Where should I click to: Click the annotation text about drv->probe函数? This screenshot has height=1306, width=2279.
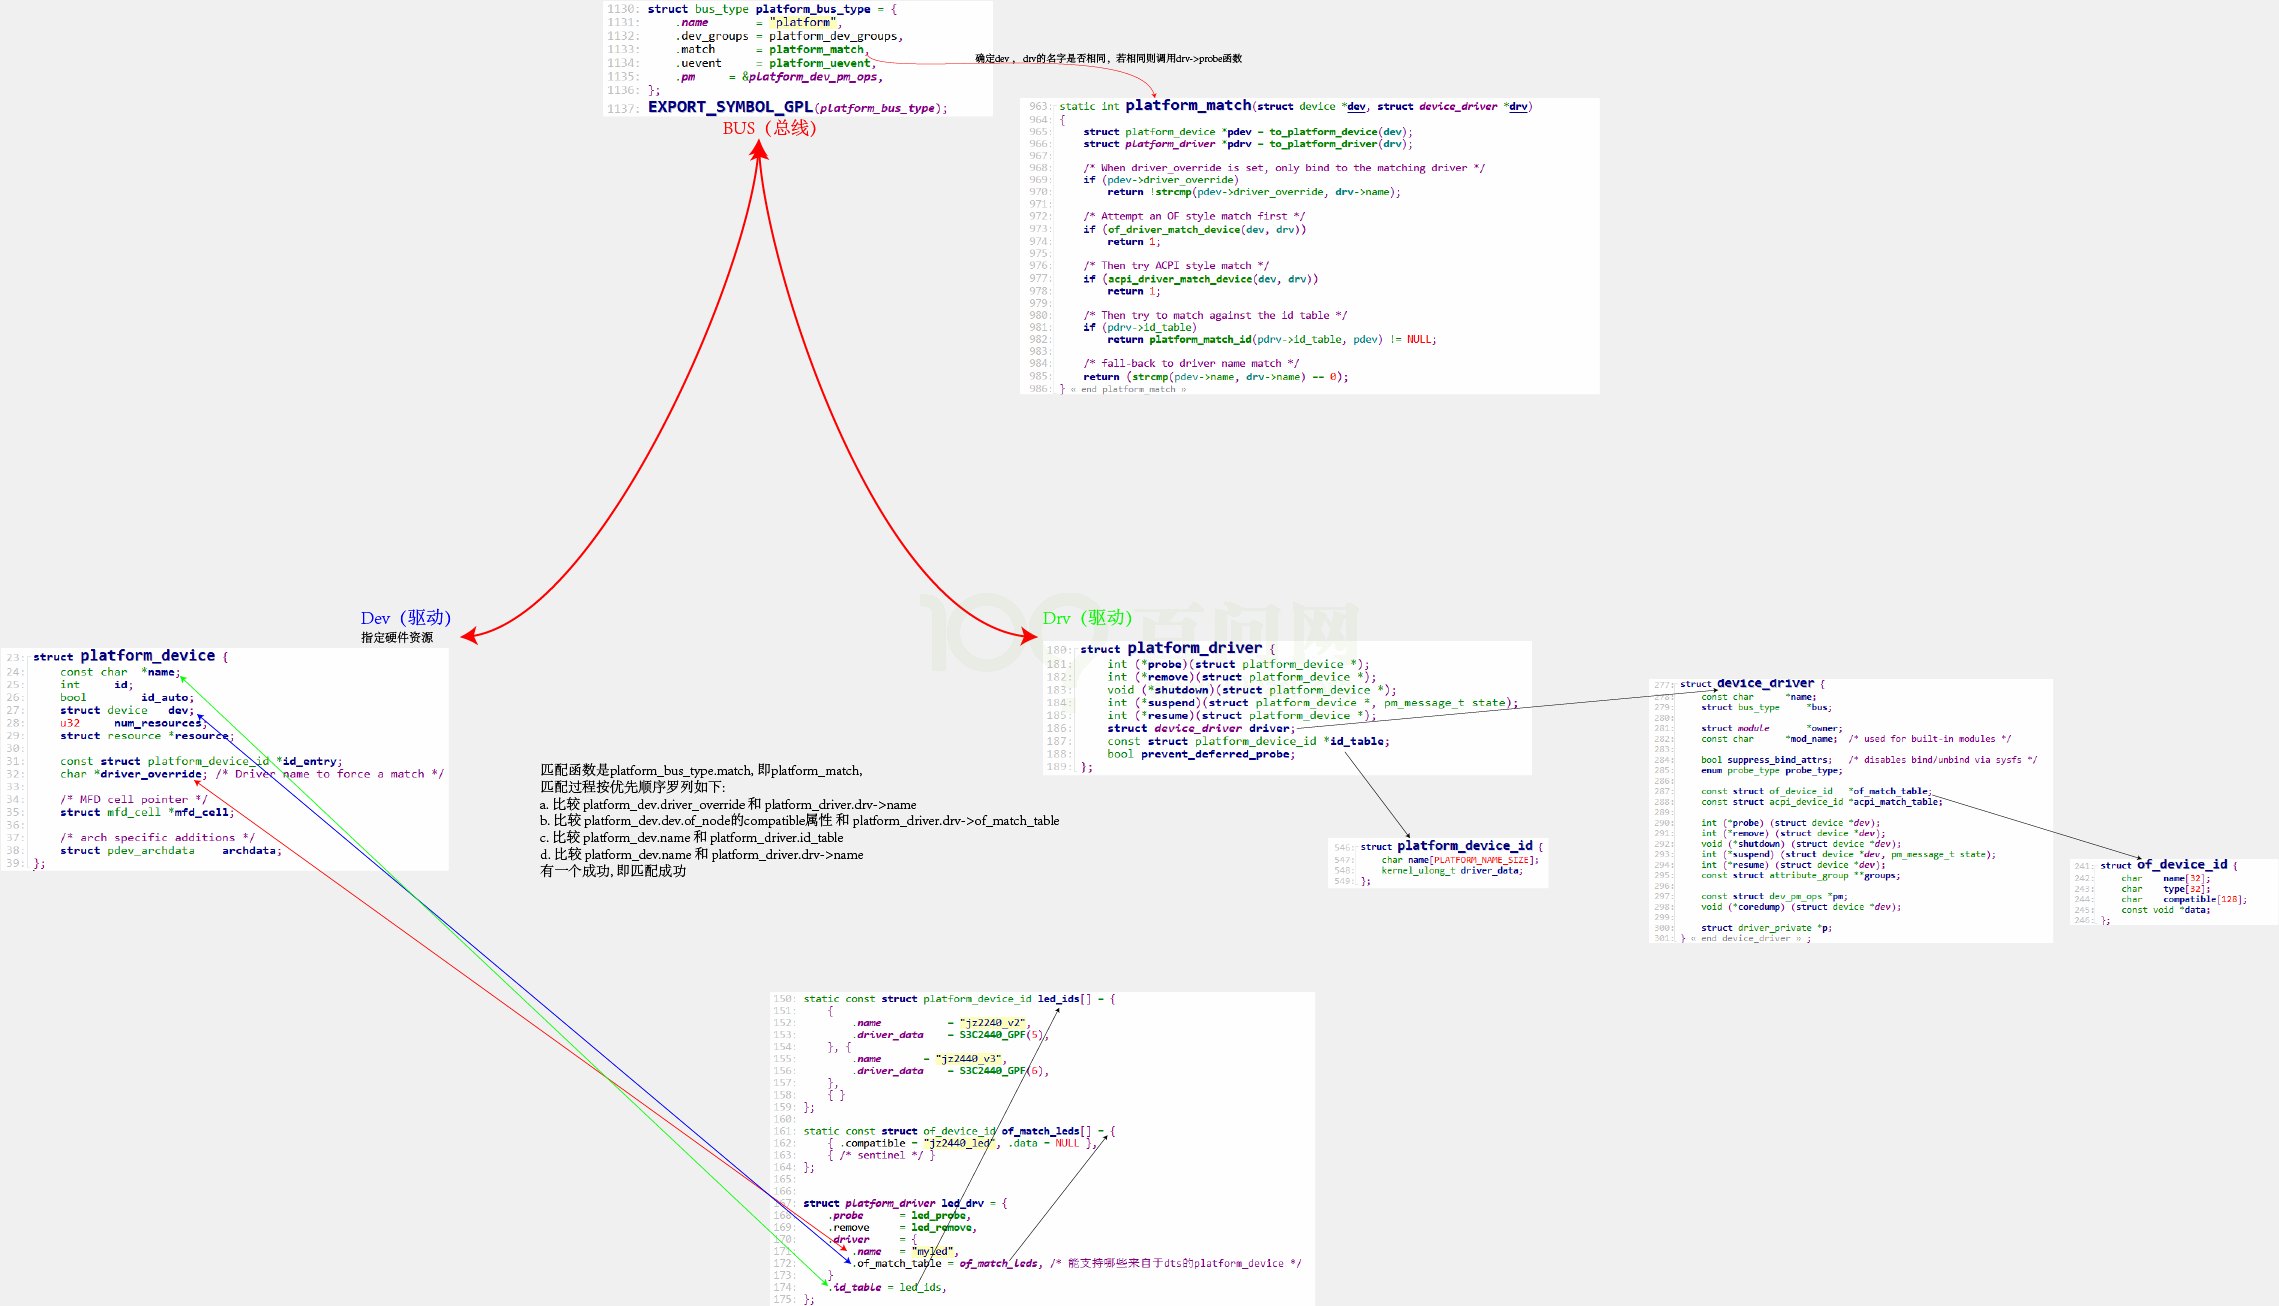pos(1108,59)
